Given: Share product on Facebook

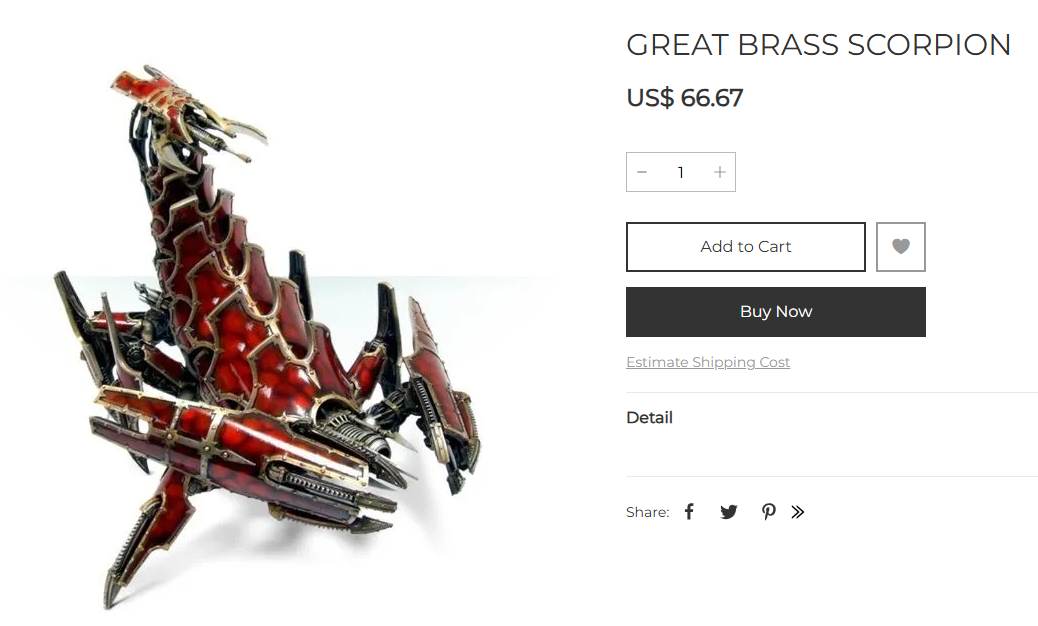Looking at the screenshot, I should point(689,512).
